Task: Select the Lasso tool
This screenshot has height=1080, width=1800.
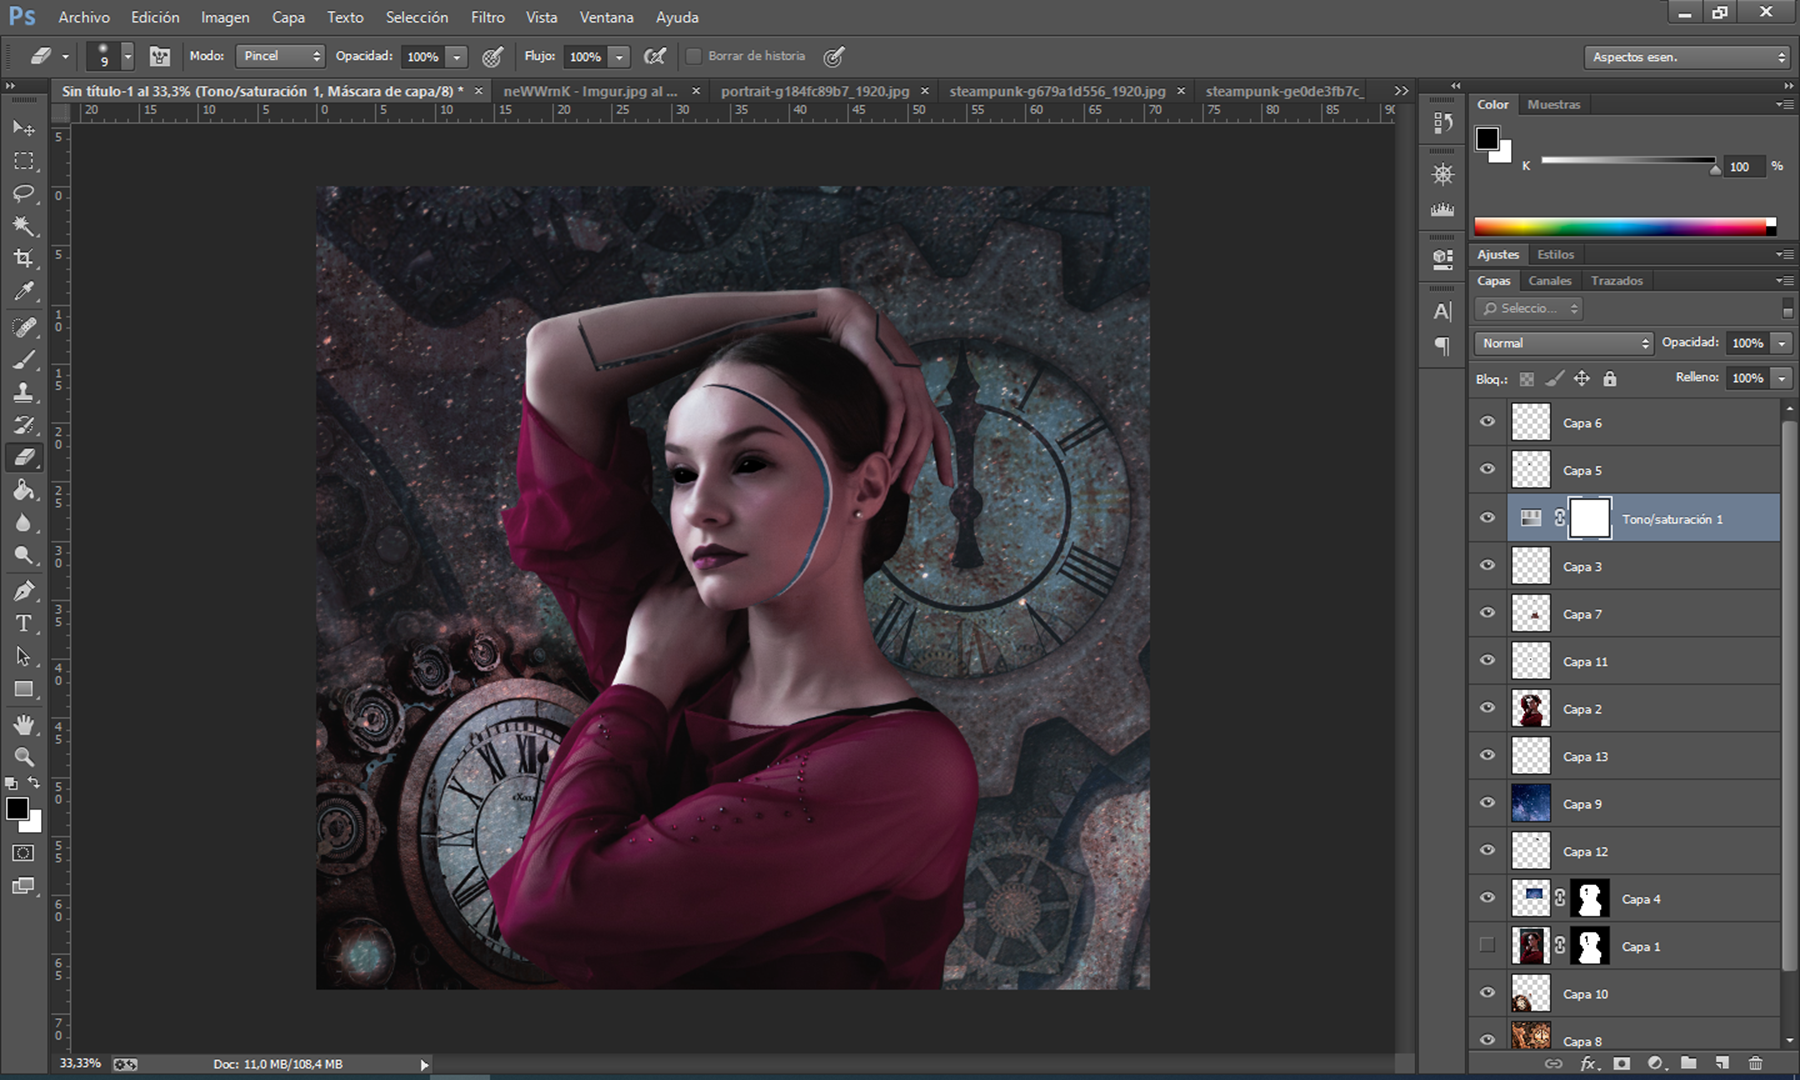Action: 24,194
